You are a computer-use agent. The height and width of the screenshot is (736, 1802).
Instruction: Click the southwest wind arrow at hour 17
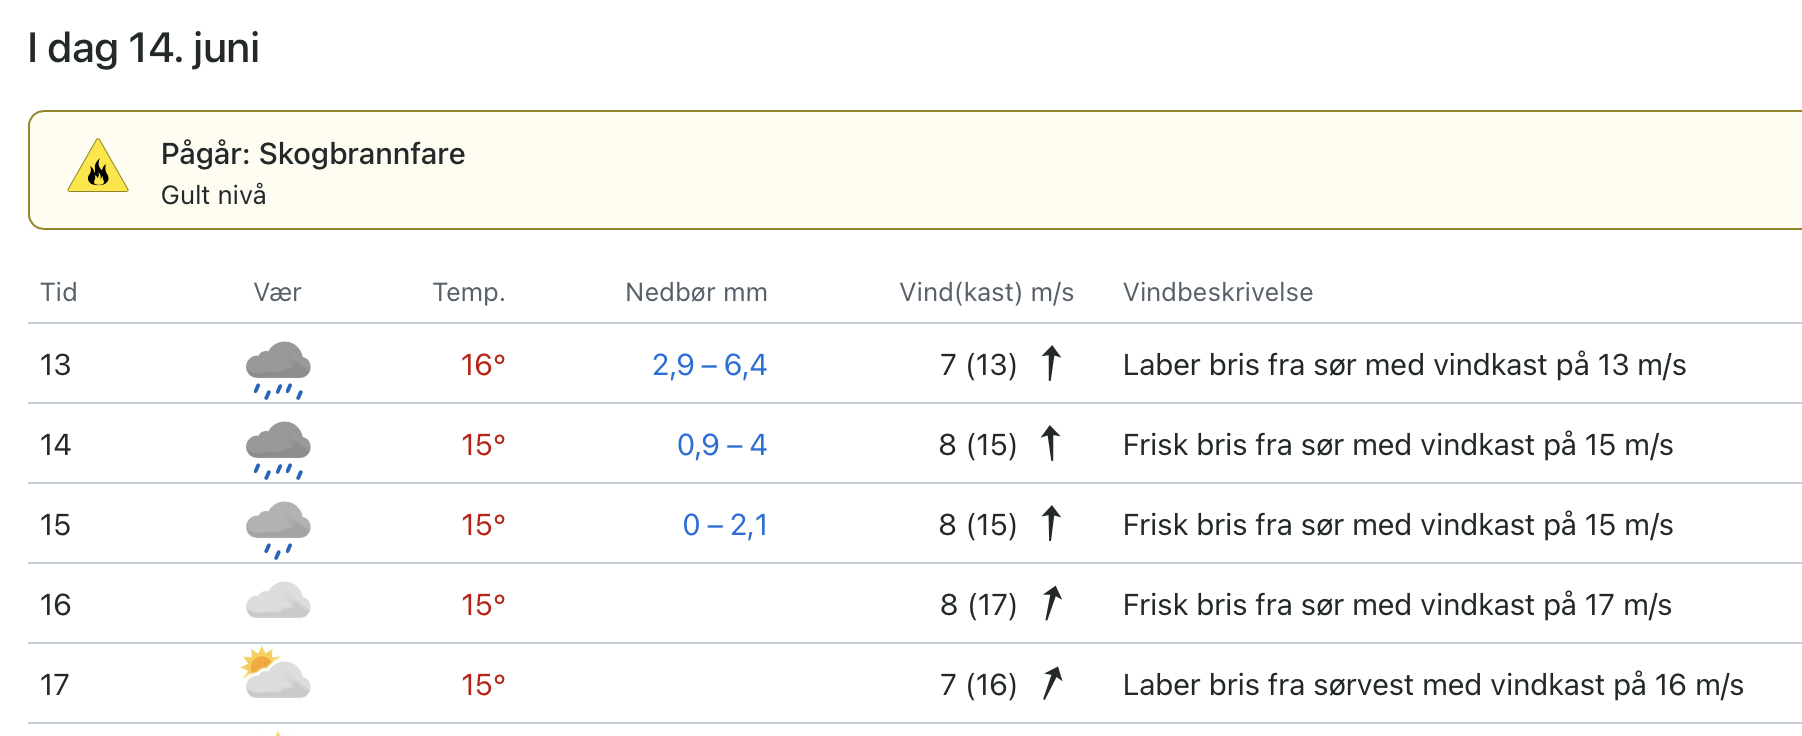pyautogui.click(x=1052, y=684)
